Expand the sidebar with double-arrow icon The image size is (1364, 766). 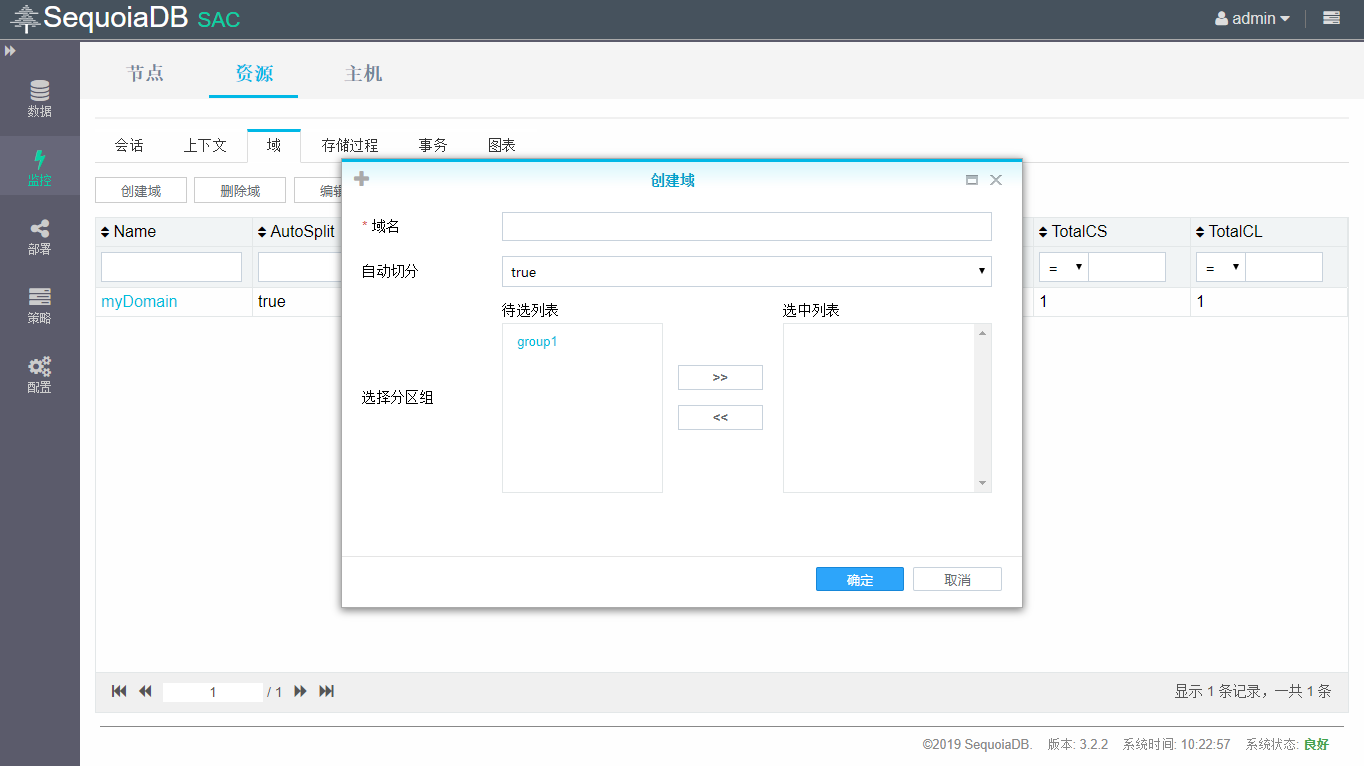pyautogui.click(x=10, y=51)
